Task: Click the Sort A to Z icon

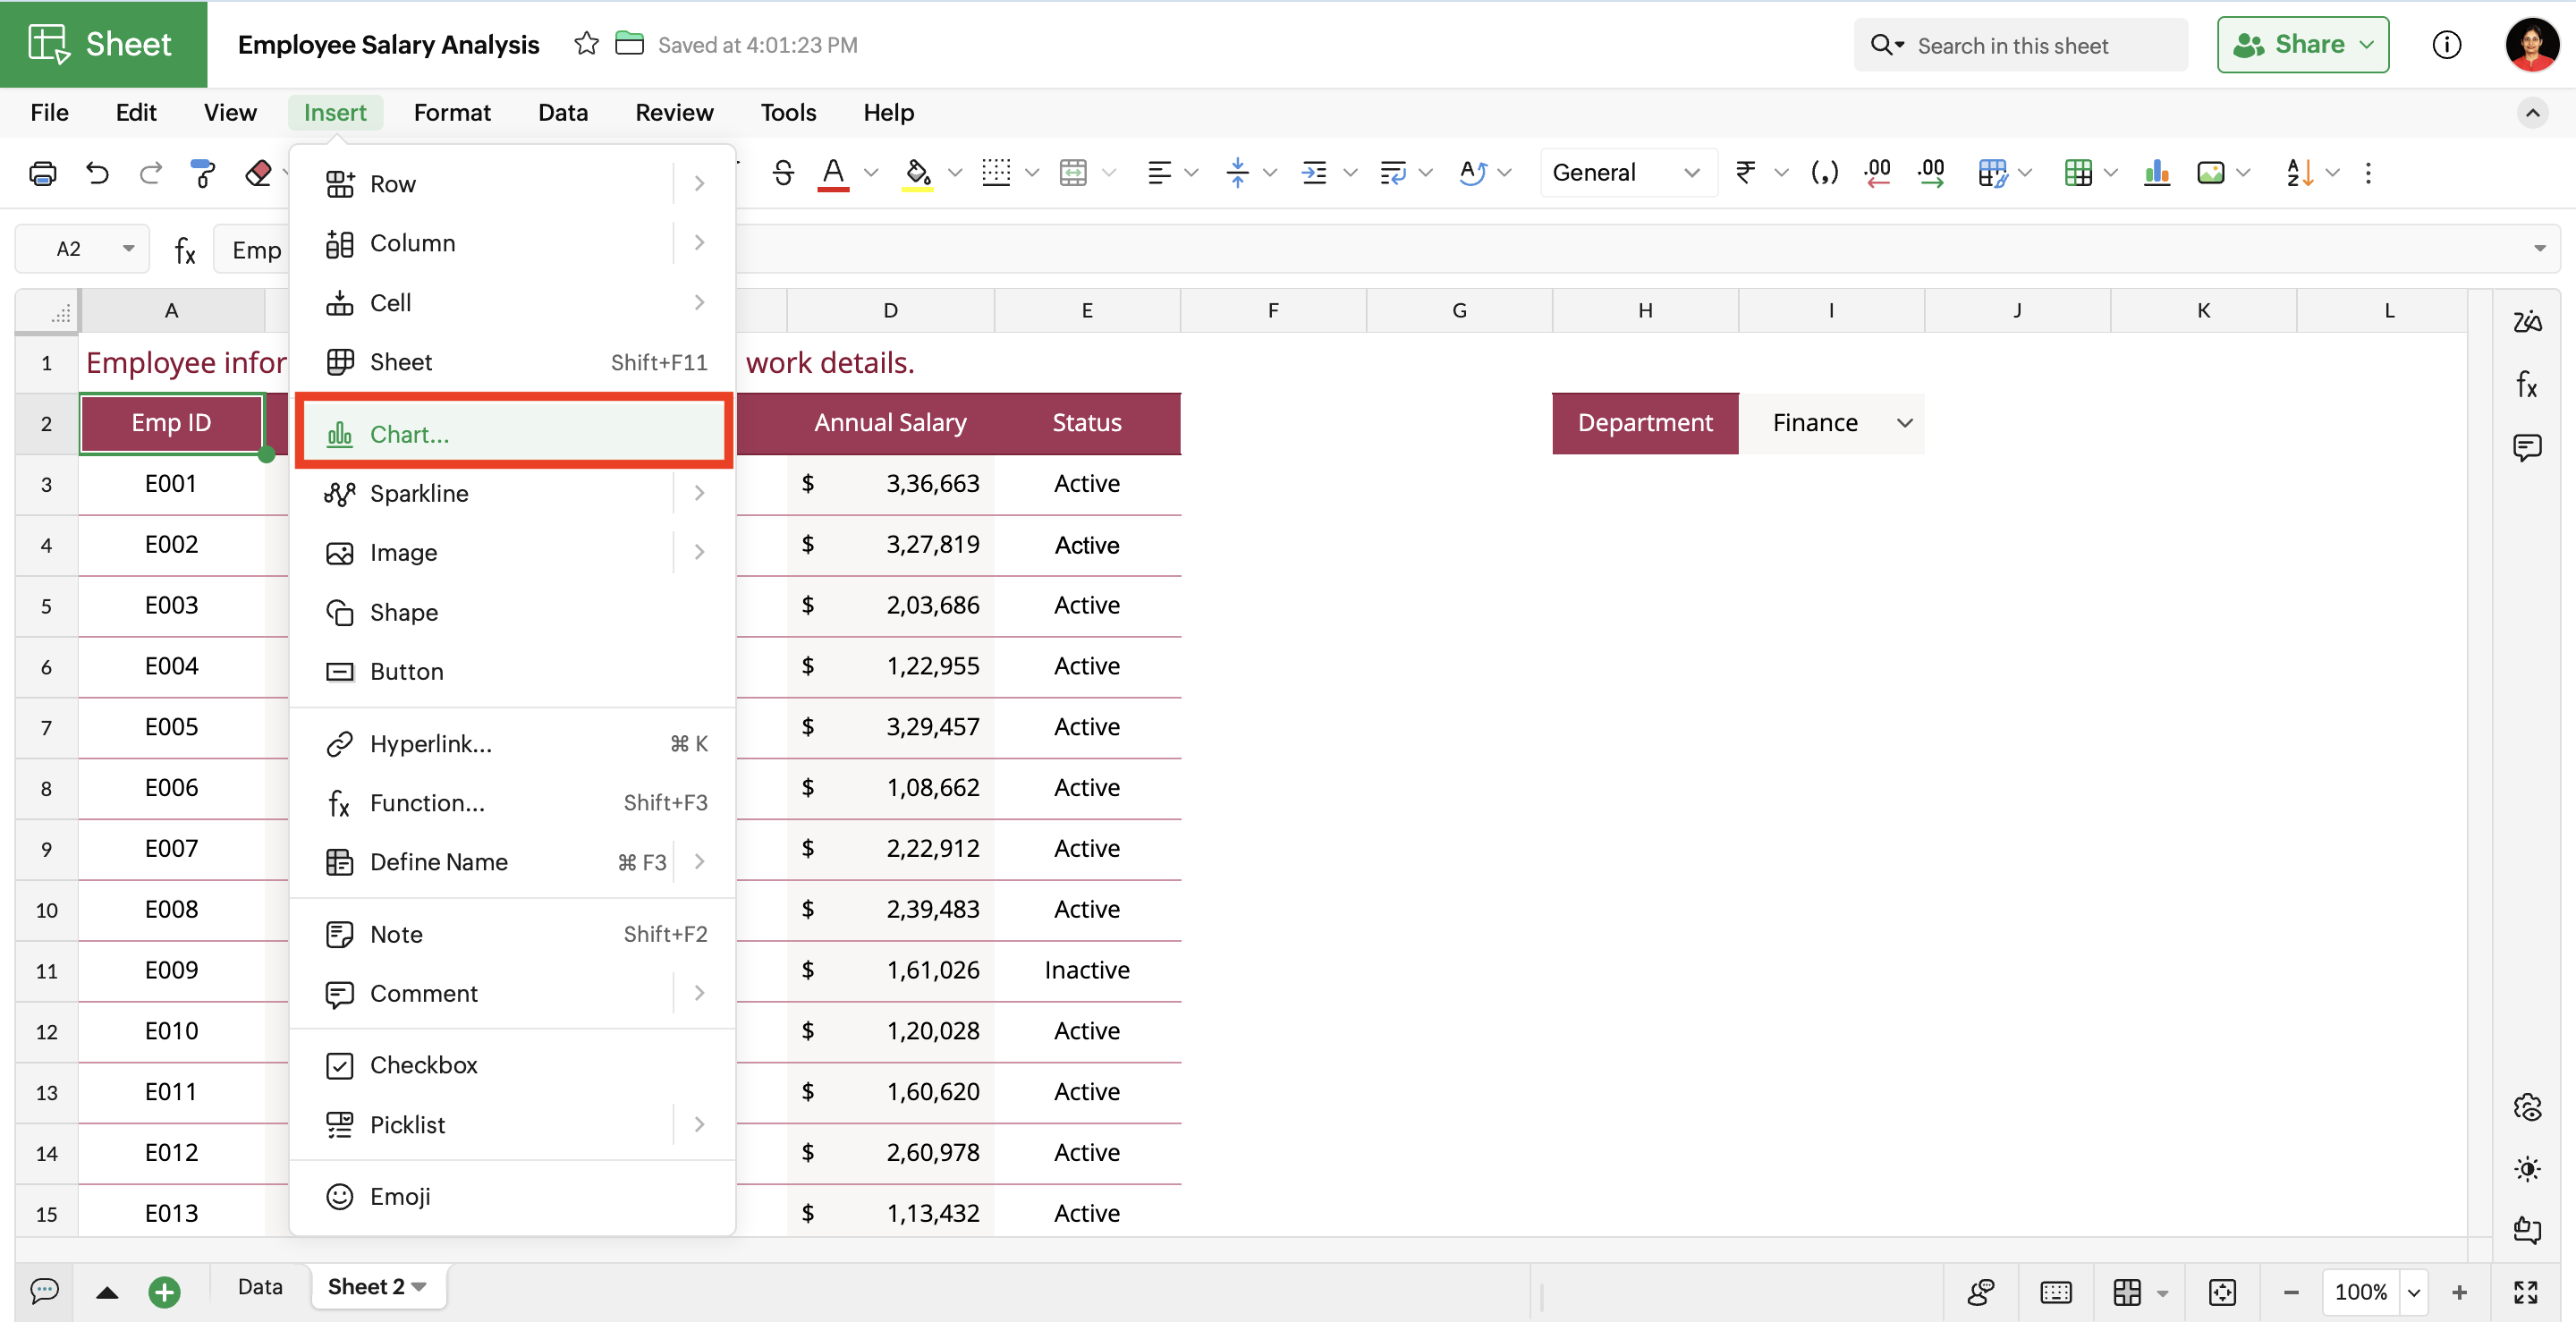Action: [x=2299, y=173]
